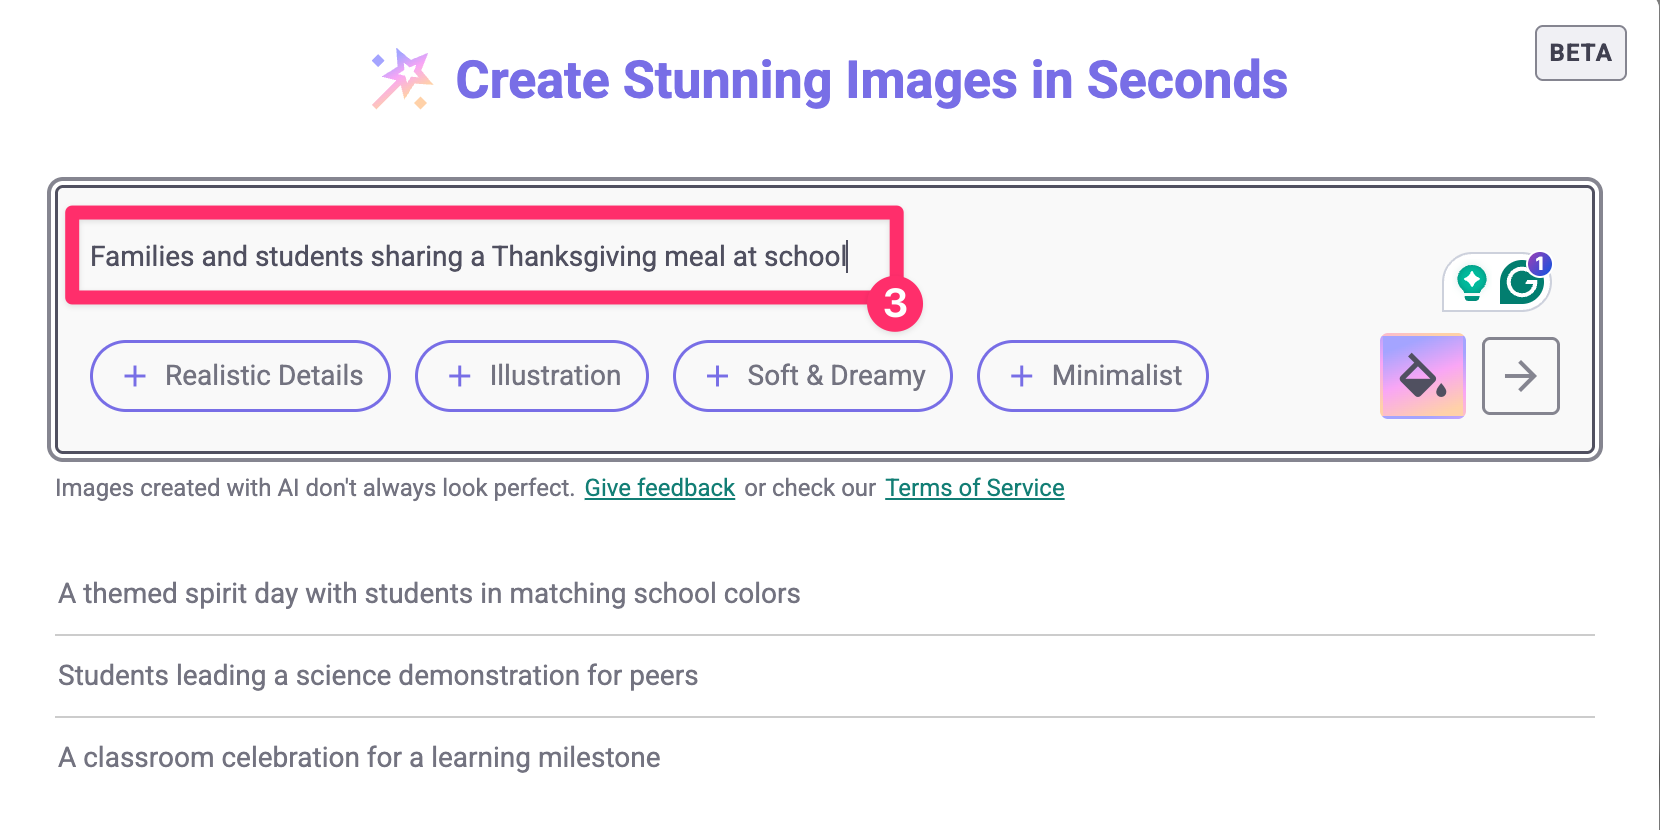Click the plus icon beside Illustration
Image resolution: width=1660 pixels, height=830 pixels.
click(460, 376)
